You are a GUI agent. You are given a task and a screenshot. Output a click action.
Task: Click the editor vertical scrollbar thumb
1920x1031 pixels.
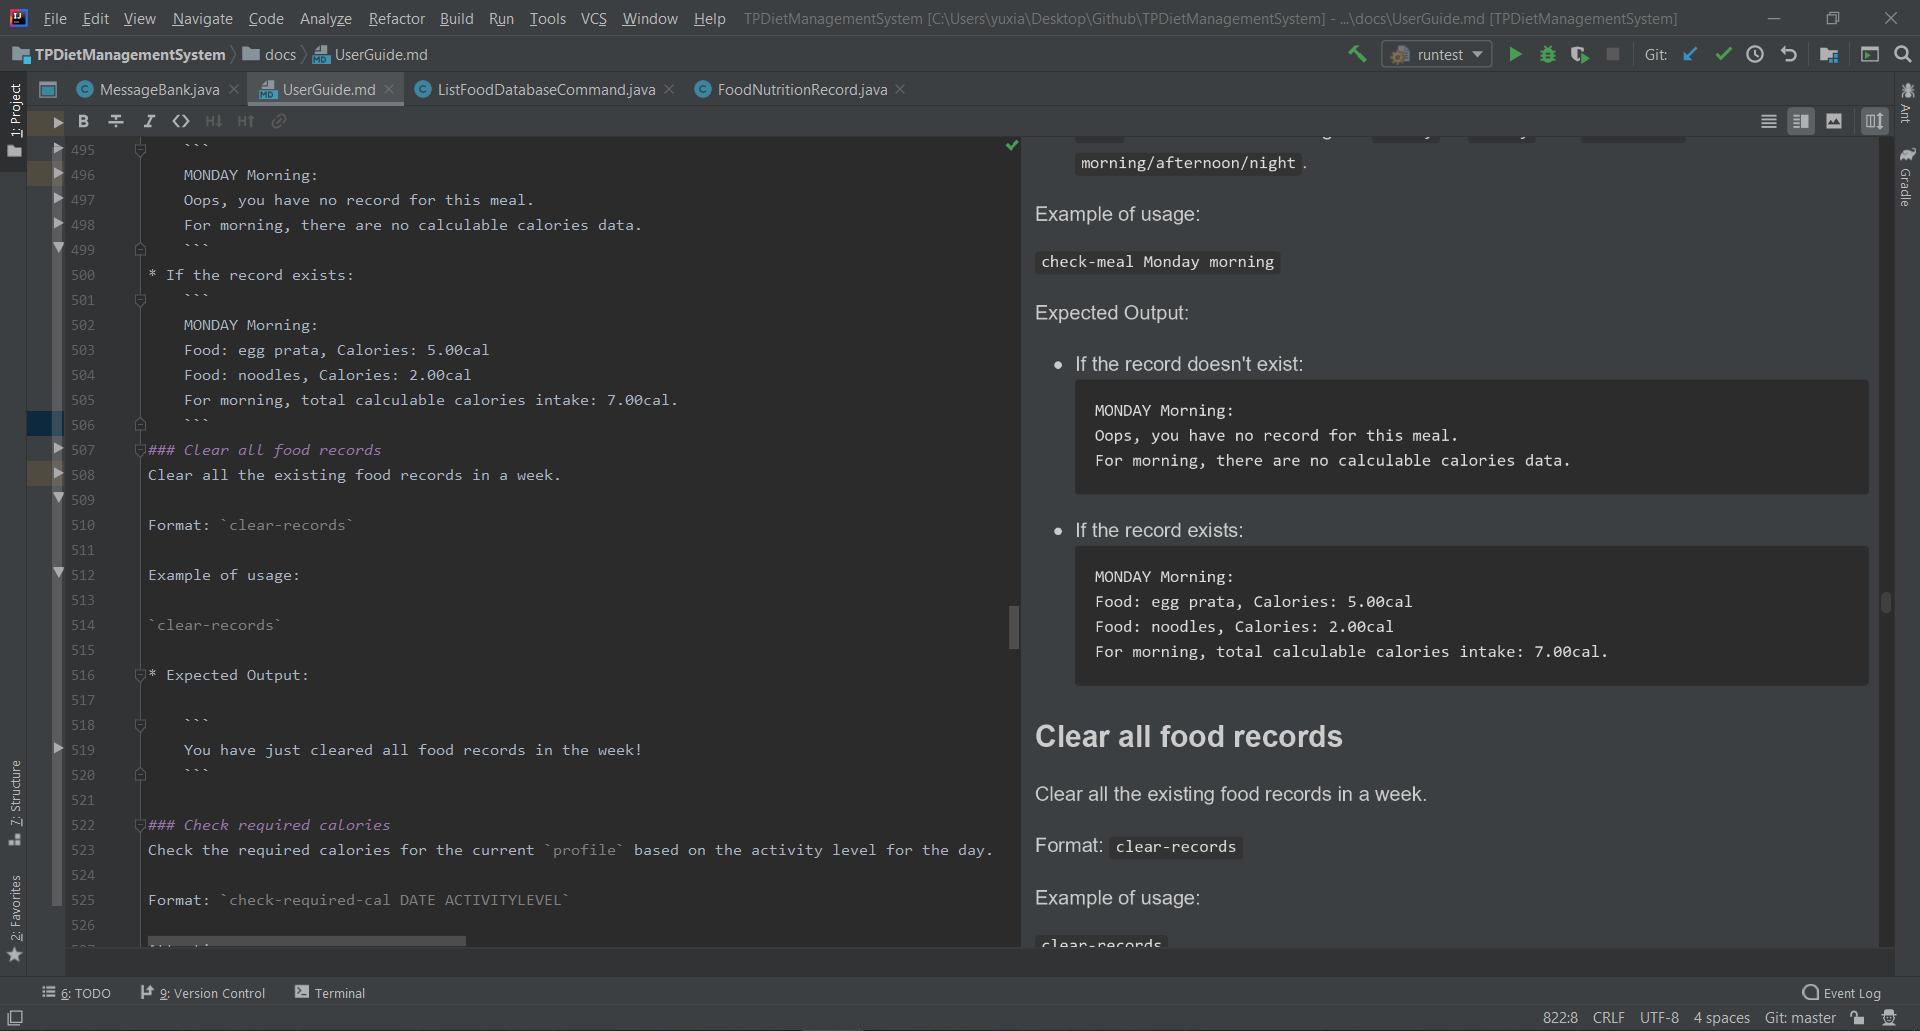[x=1013, y=627]
